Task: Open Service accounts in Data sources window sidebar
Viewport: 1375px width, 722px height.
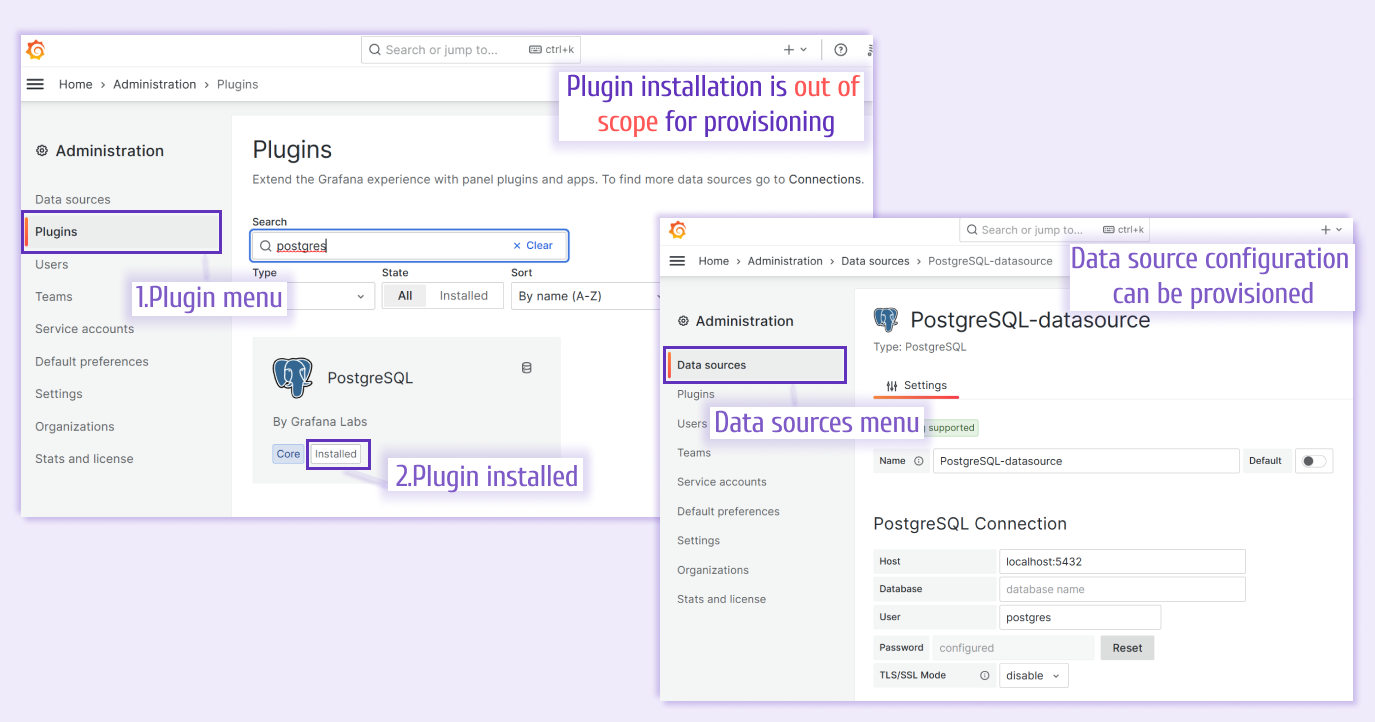Action: 722,482
